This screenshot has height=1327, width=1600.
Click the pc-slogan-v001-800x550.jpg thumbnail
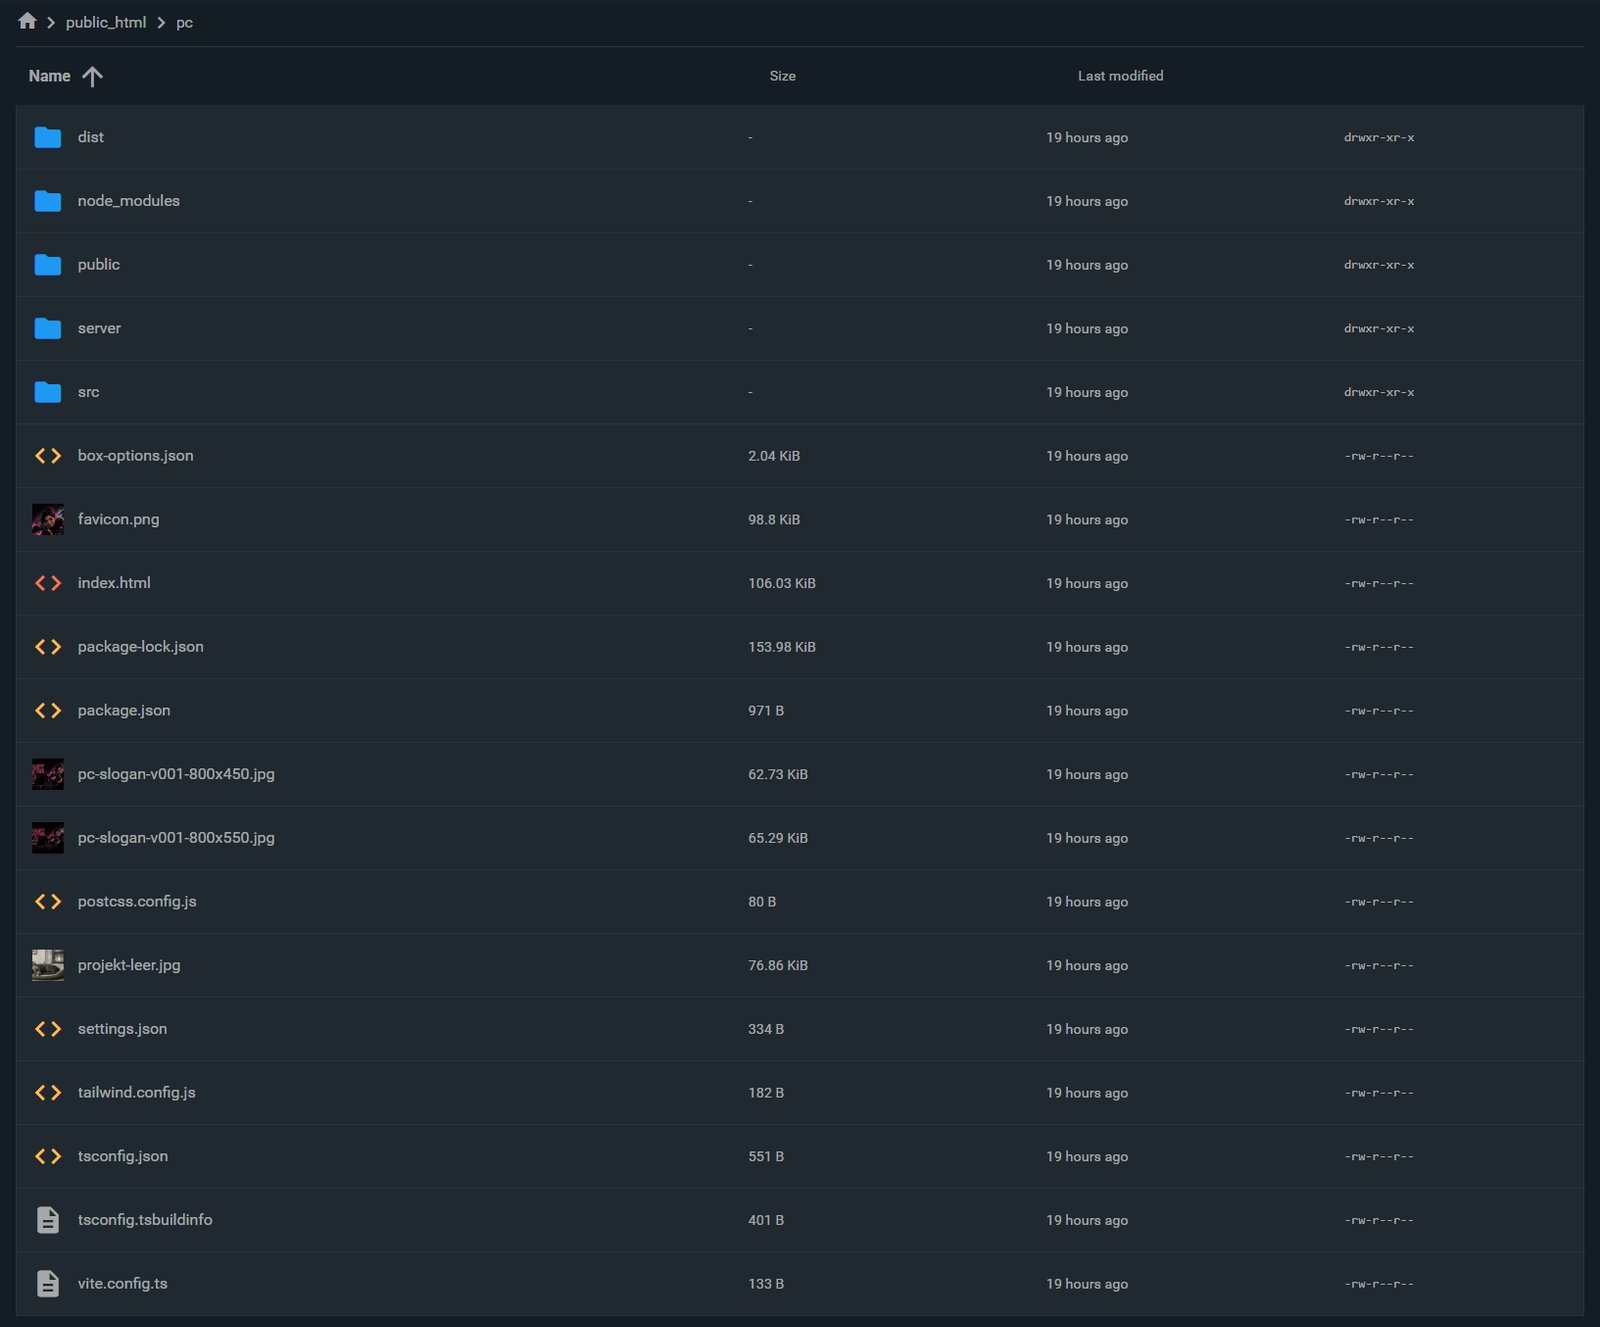(48, 838)
